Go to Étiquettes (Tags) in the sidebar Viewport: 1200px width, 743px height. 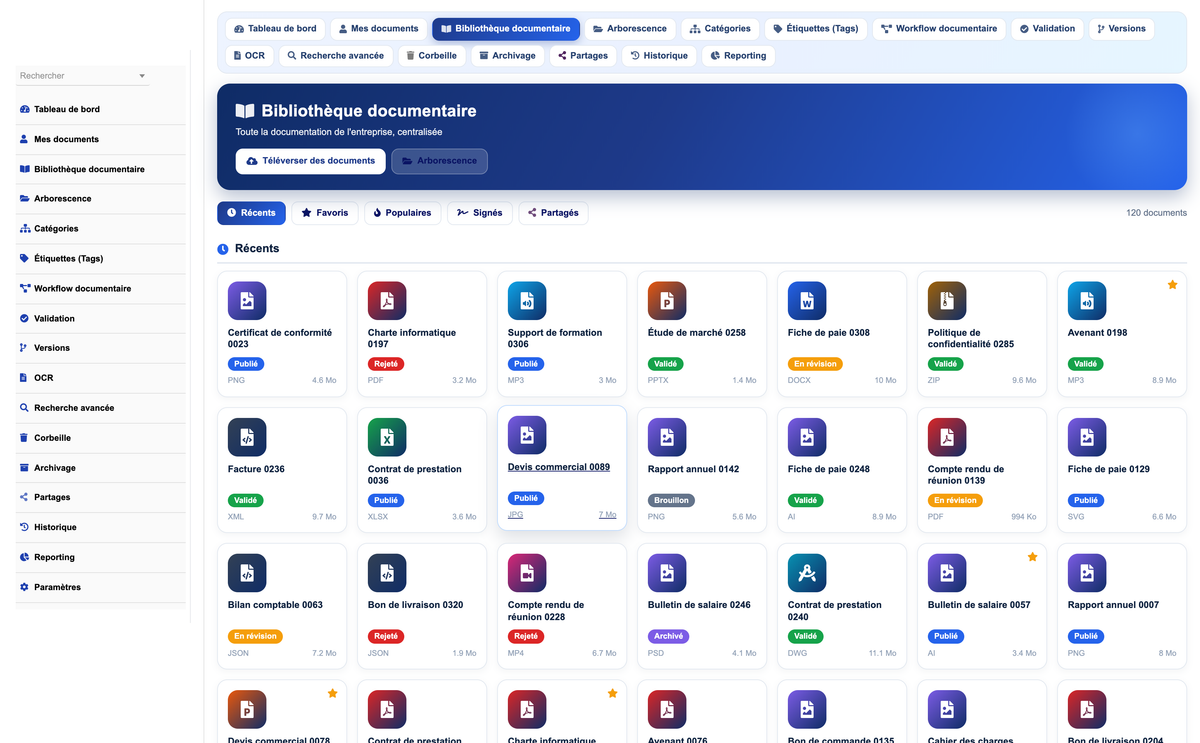pyautogui.click(x=102, y=259)
